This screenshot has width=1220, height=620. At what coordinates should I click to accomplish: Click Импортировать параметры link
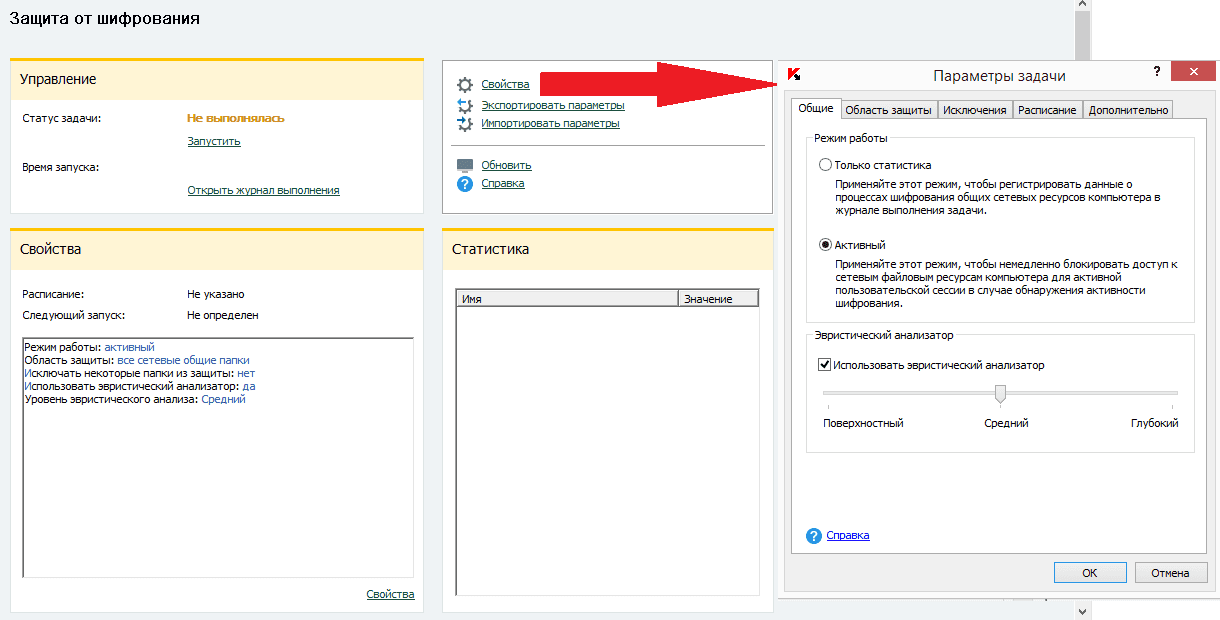point(550,124)
